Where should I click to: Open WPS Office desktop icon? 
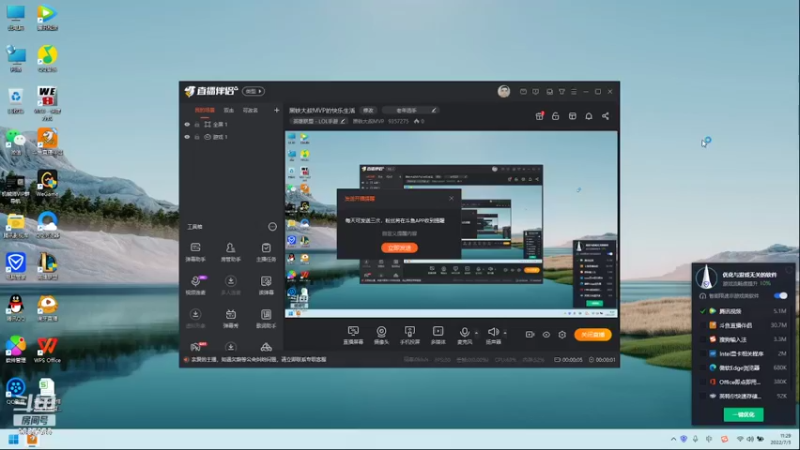(47, 350)
